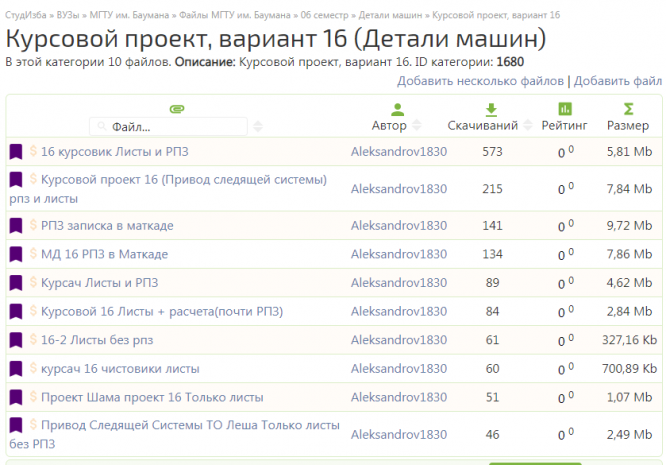Click dollar icon beside МД 16 РПЗ в Маткаде
The height and width of the screenshot is (465, 666).
point(33,253)
